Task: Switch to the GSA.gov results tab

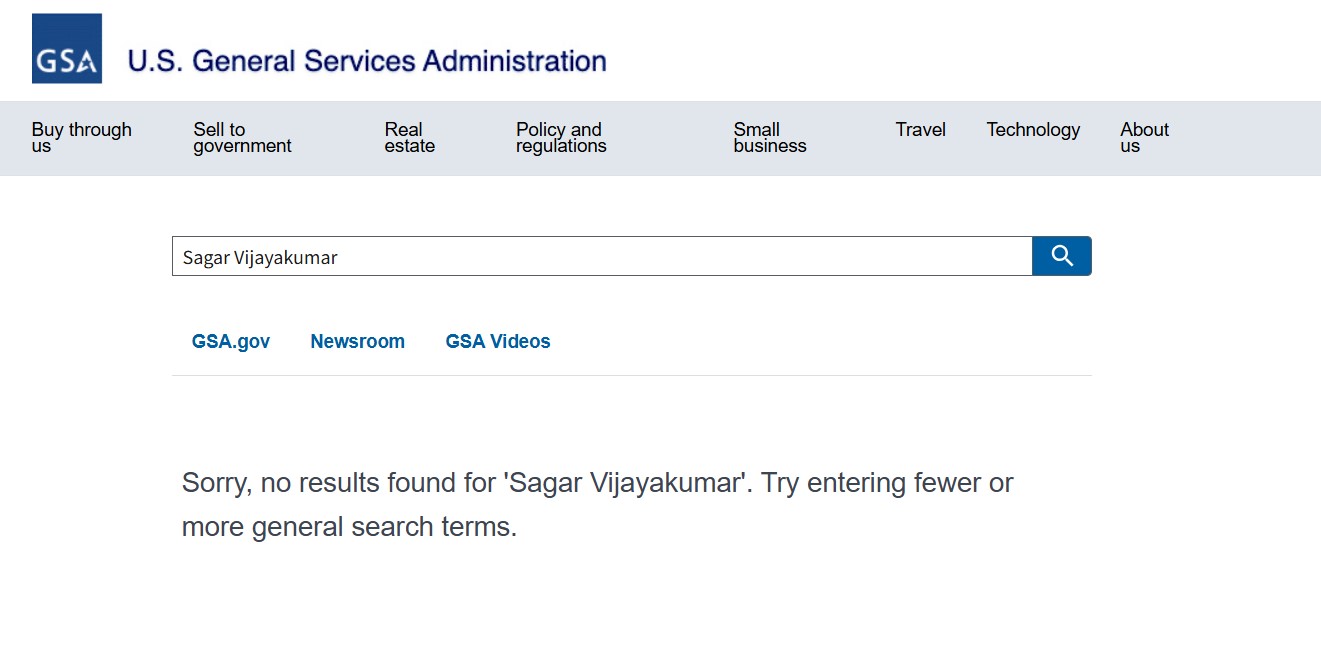Action: click(231, 342)
